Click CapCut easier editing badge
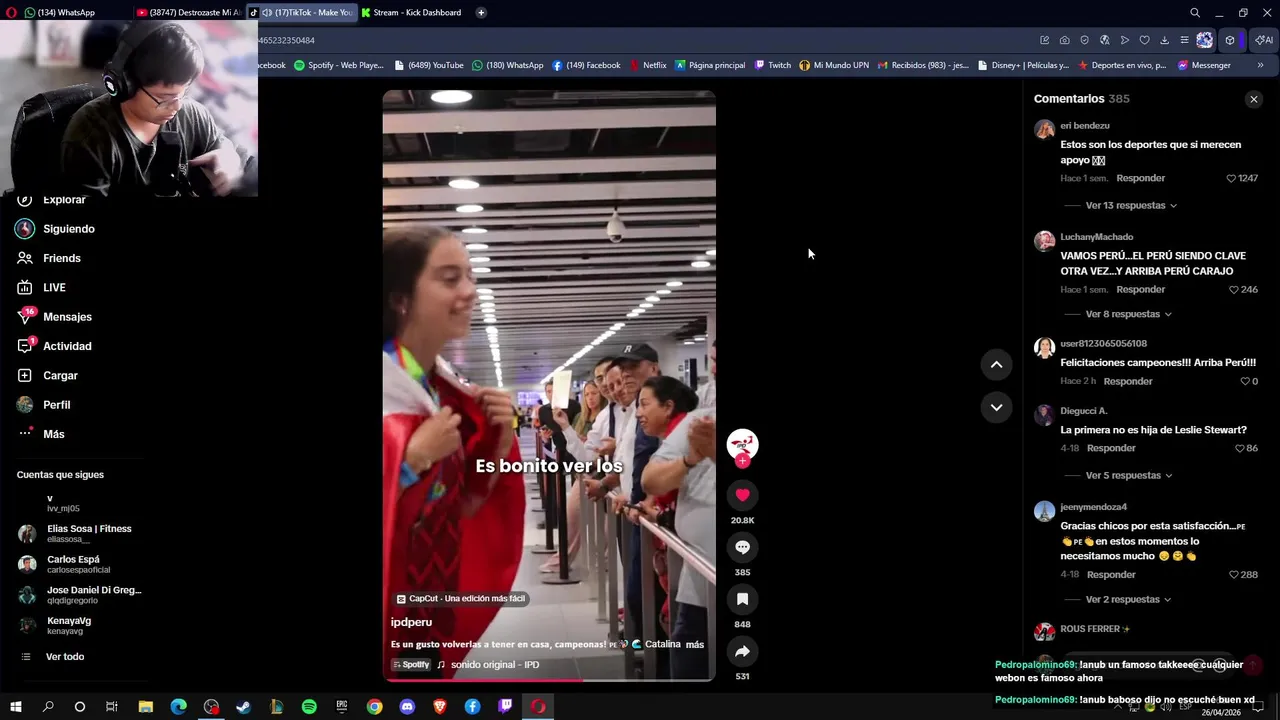The height and width of the screenshot is (720, 1280). click(x=461, y=599)
